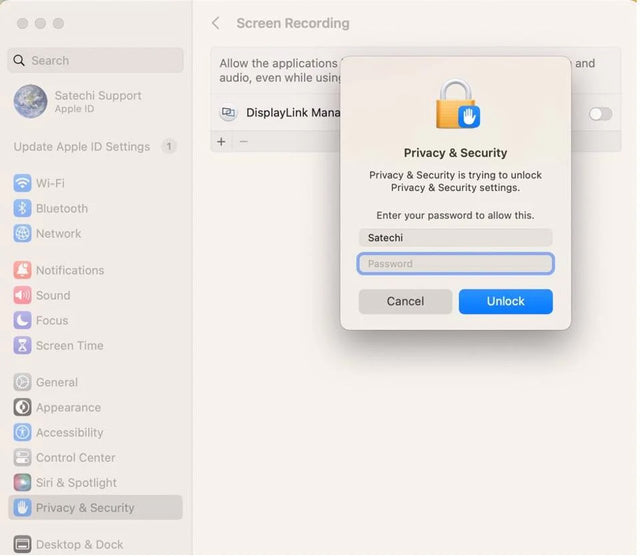
Task: Click the Focus moon icon
Action: (22, 321)
